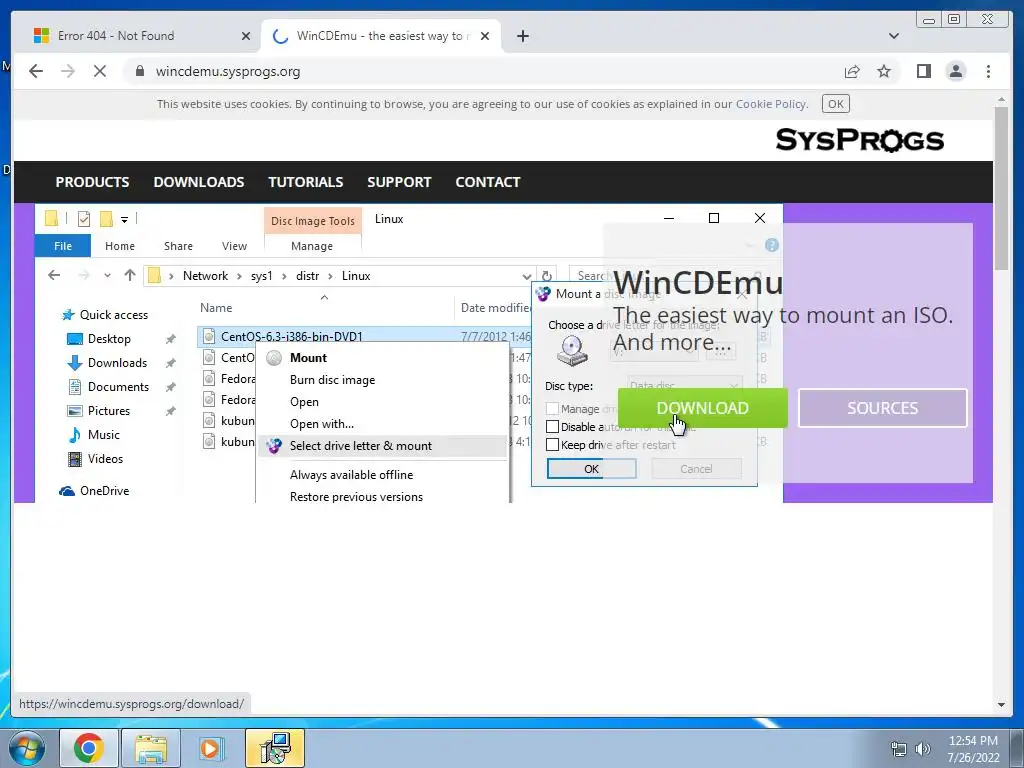Open the PRODUCTS menu on the site
Screen dimensions: 1024x768
click(x=92, y=182)
